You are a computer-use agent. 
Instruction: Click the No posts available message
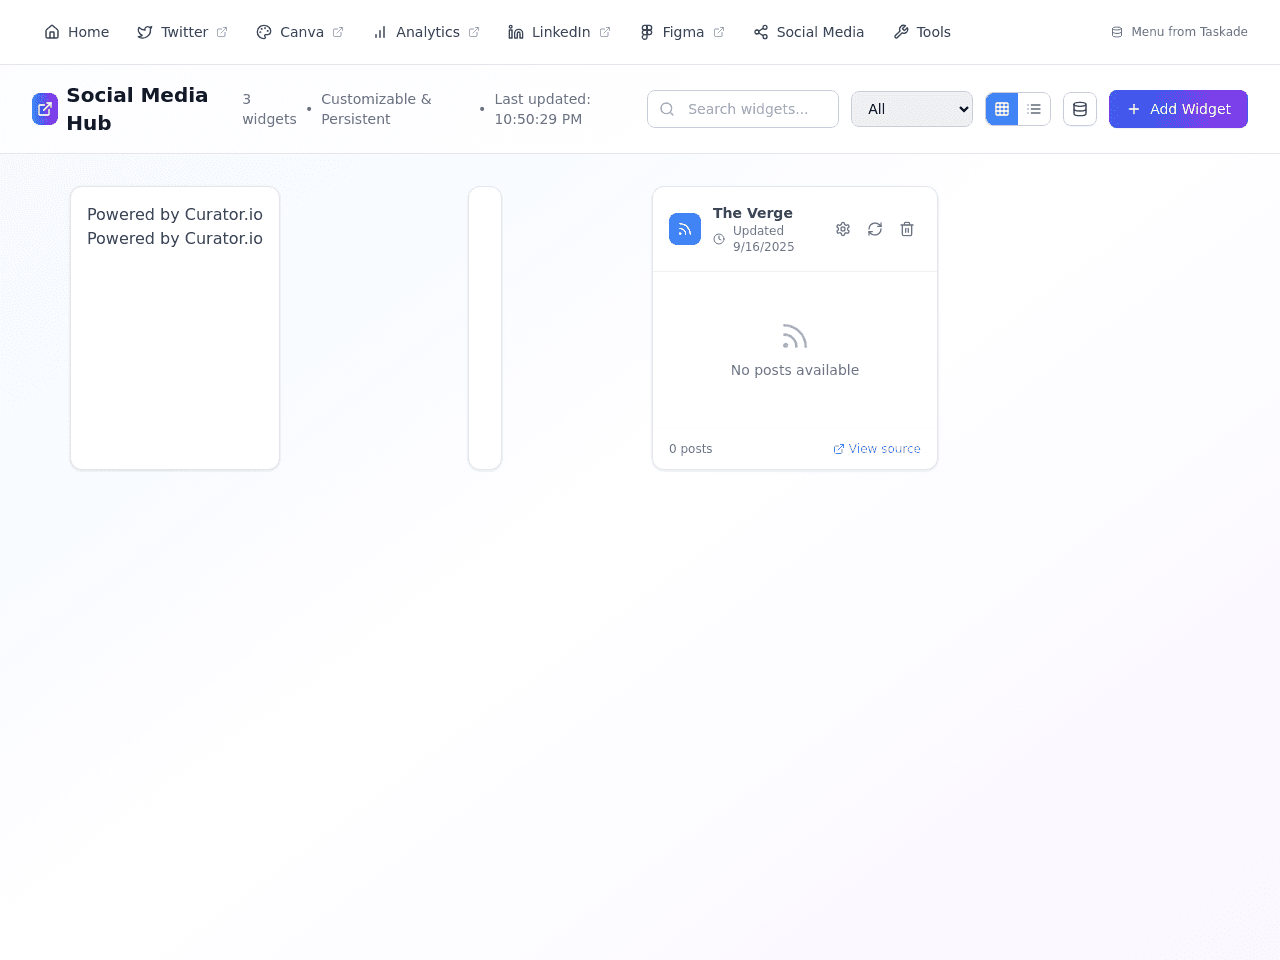(795, 370)
